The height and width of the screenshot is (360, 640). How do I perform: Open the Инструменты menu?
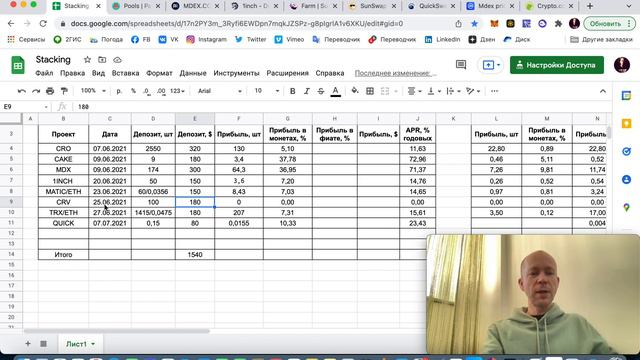pyautogui.click(x=236, y=73)
